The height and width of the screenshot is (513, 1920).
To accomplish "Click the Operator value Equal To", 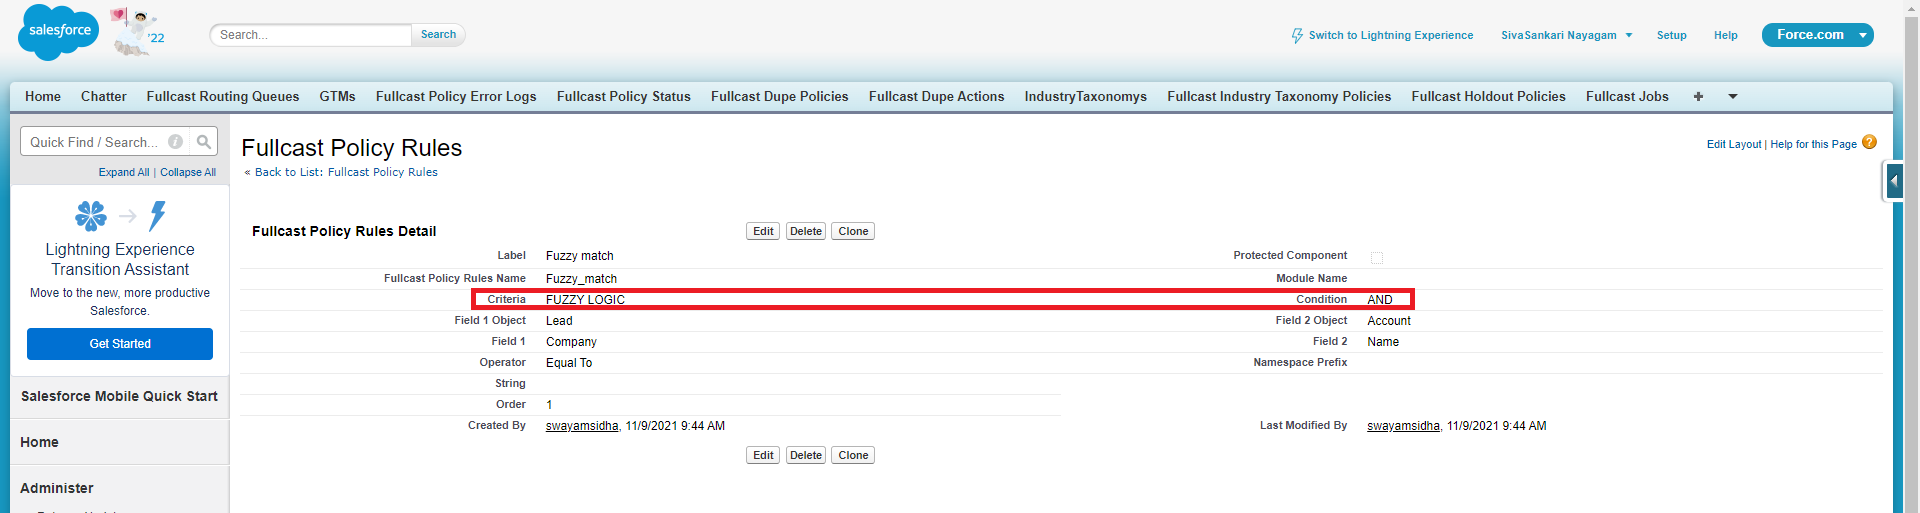I will pos(569,363).
